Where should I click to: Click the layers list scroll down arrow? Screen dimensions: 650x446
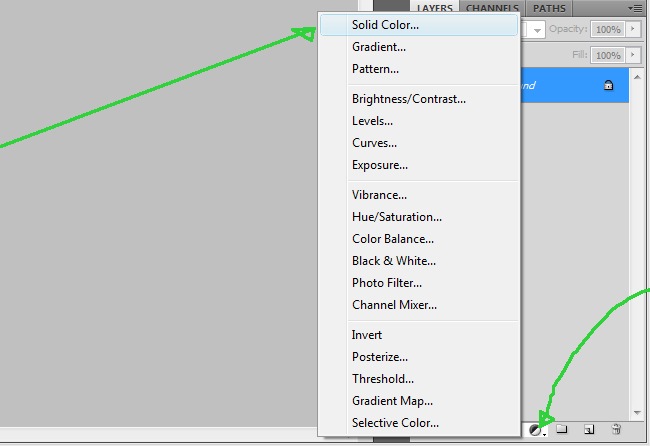(637, 412)
